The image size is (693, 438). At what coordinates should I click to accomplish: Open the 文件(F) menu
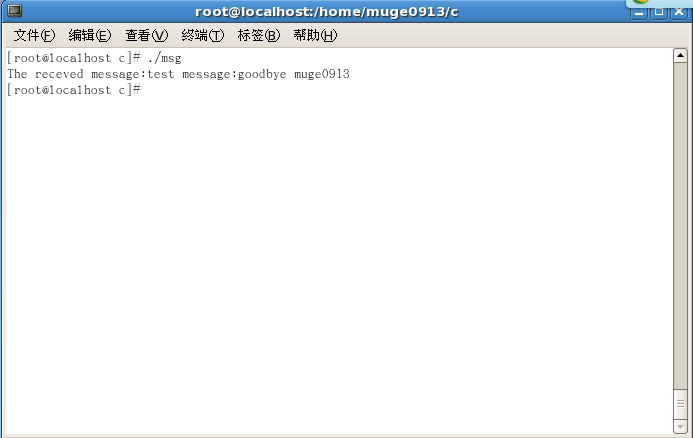34,35
